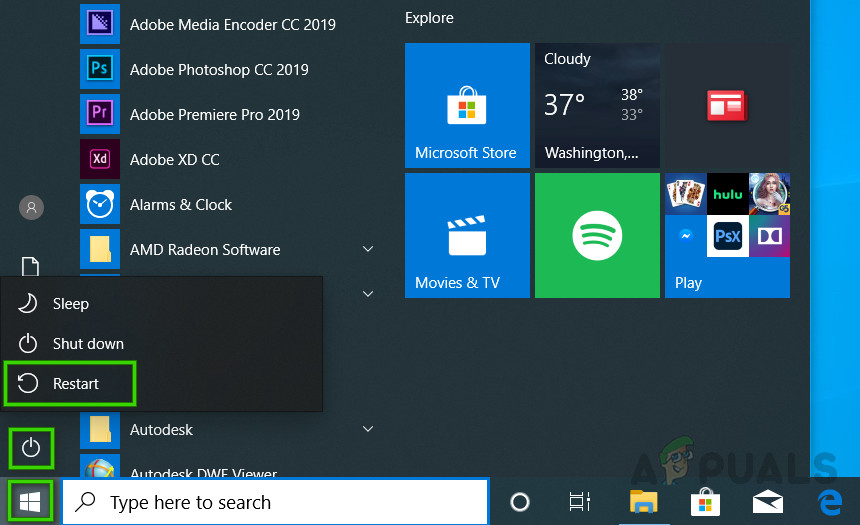Click the Explore group heading
The width and height of the screenshot is (860, 525).
click(429, 18)
